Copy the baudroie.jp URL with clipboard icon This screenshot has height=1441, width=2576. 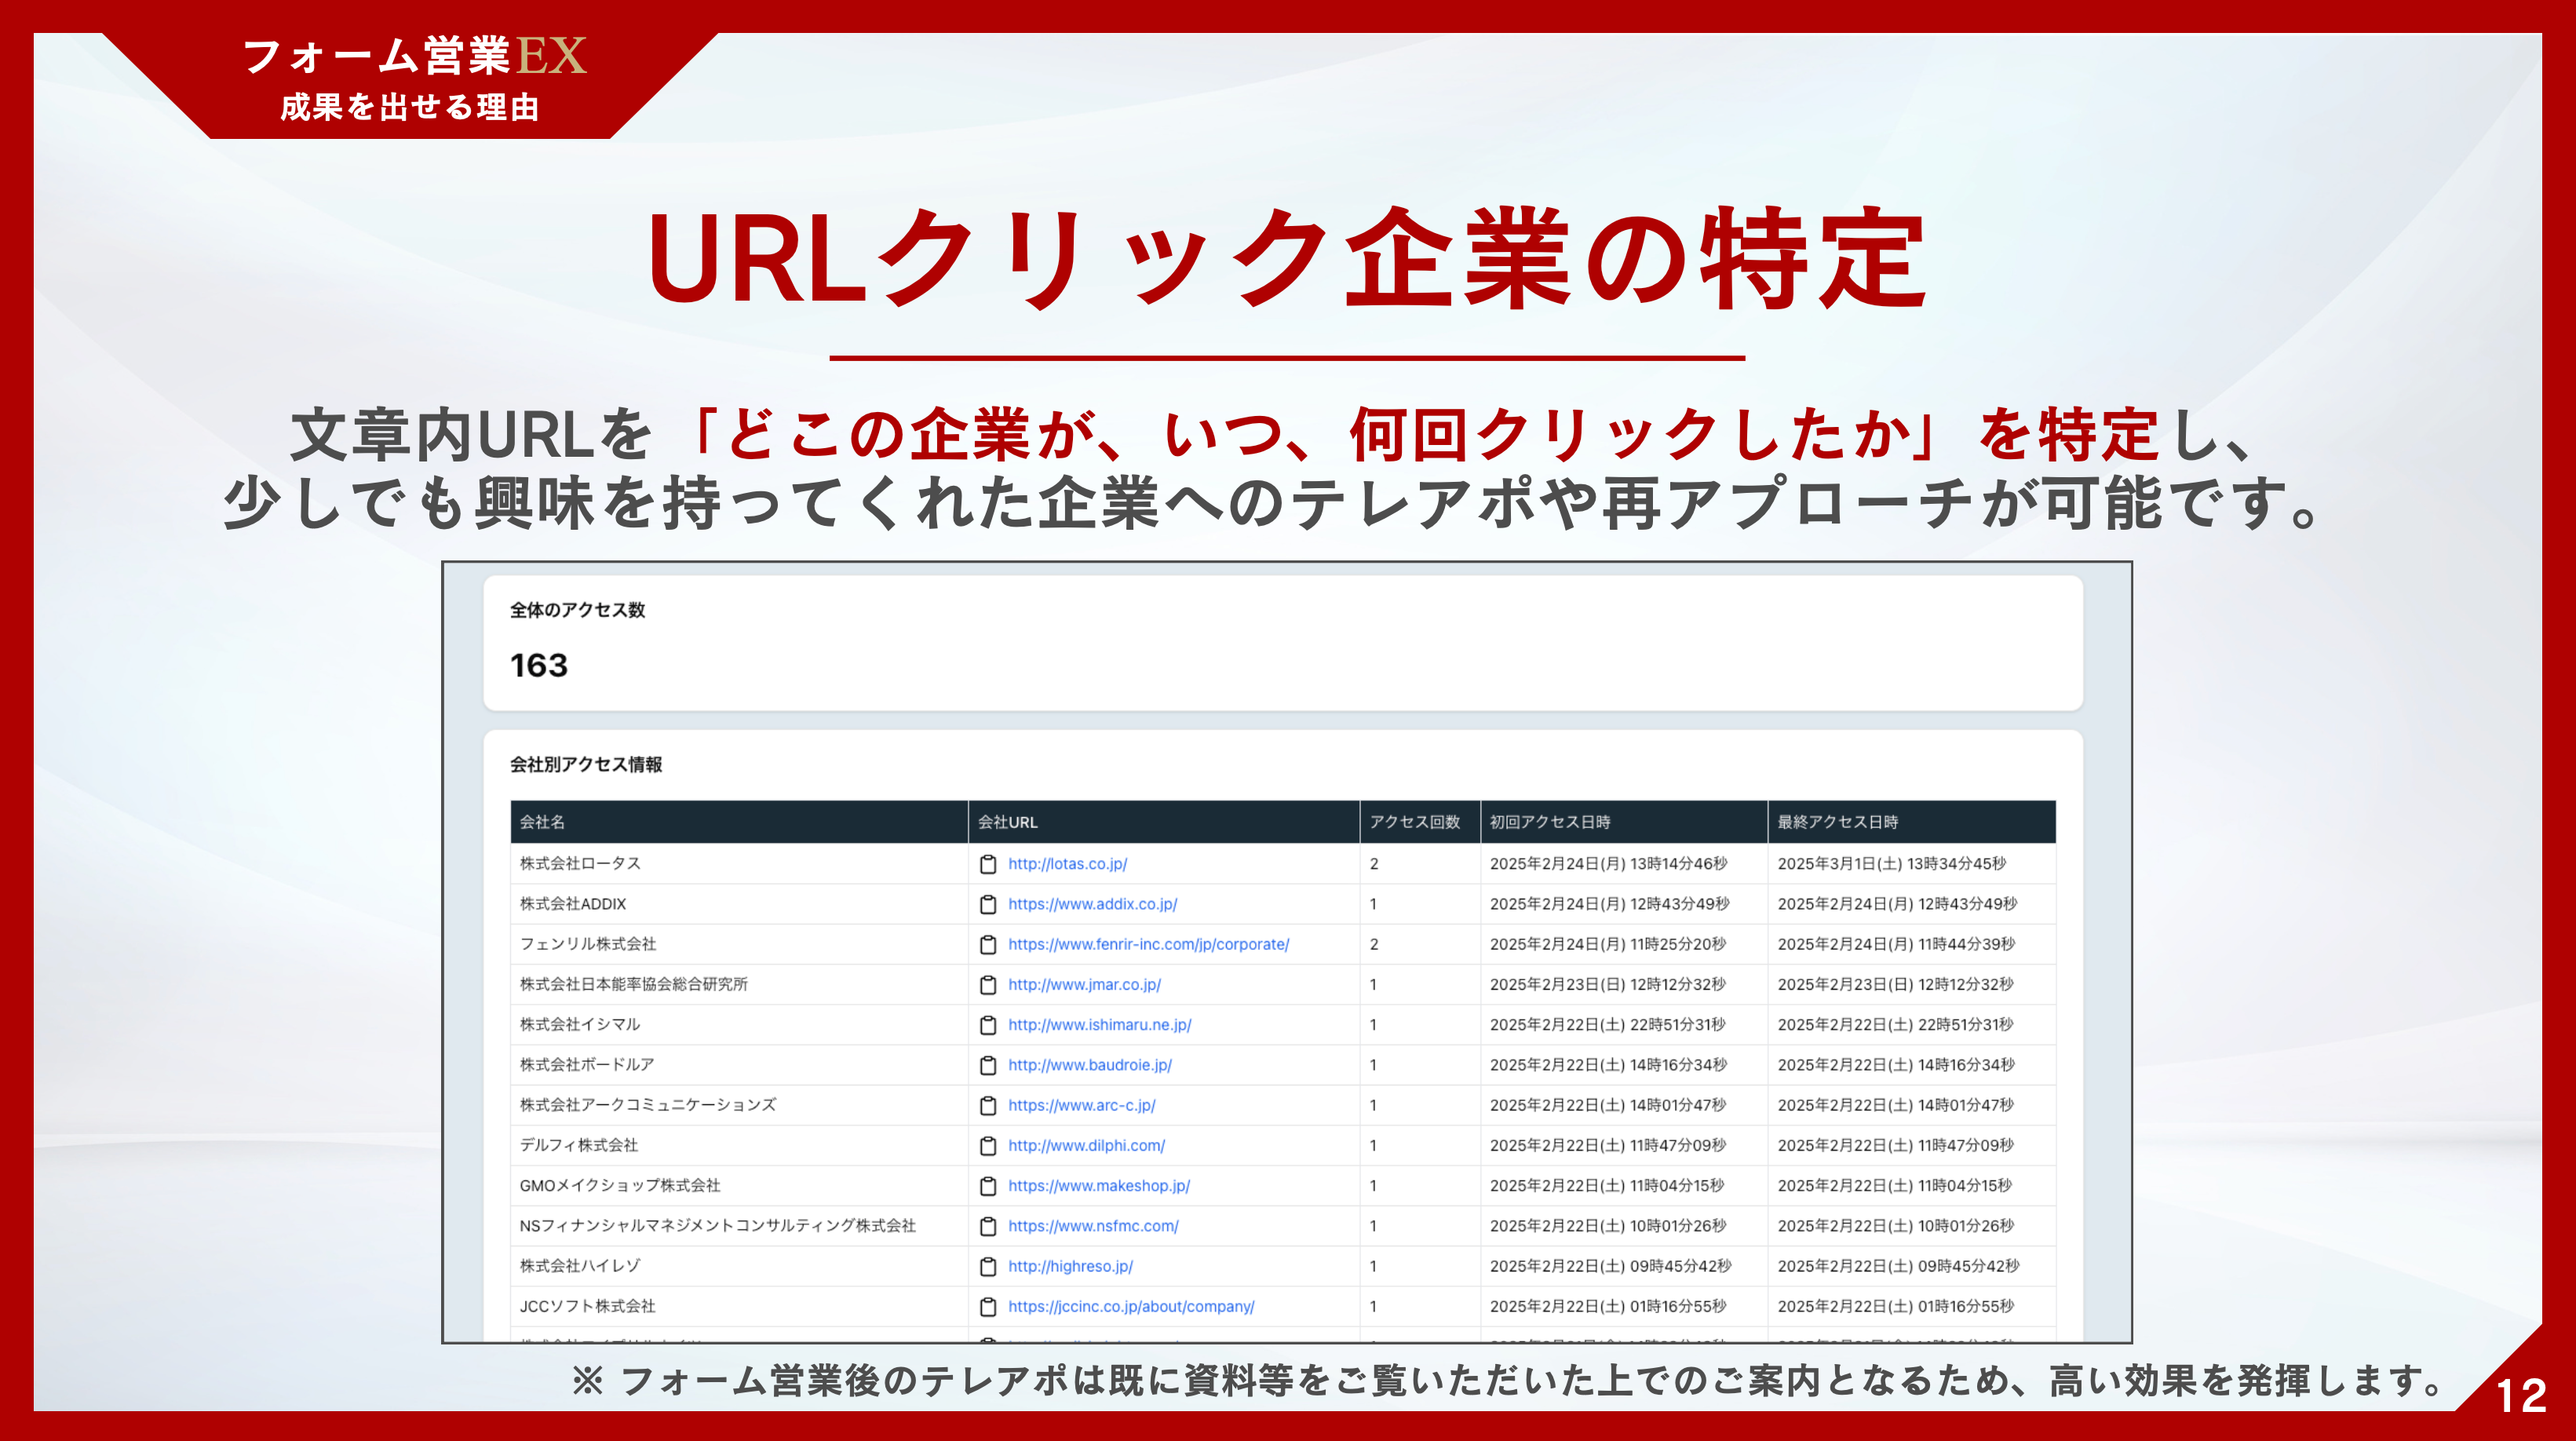pos(988,1065)
